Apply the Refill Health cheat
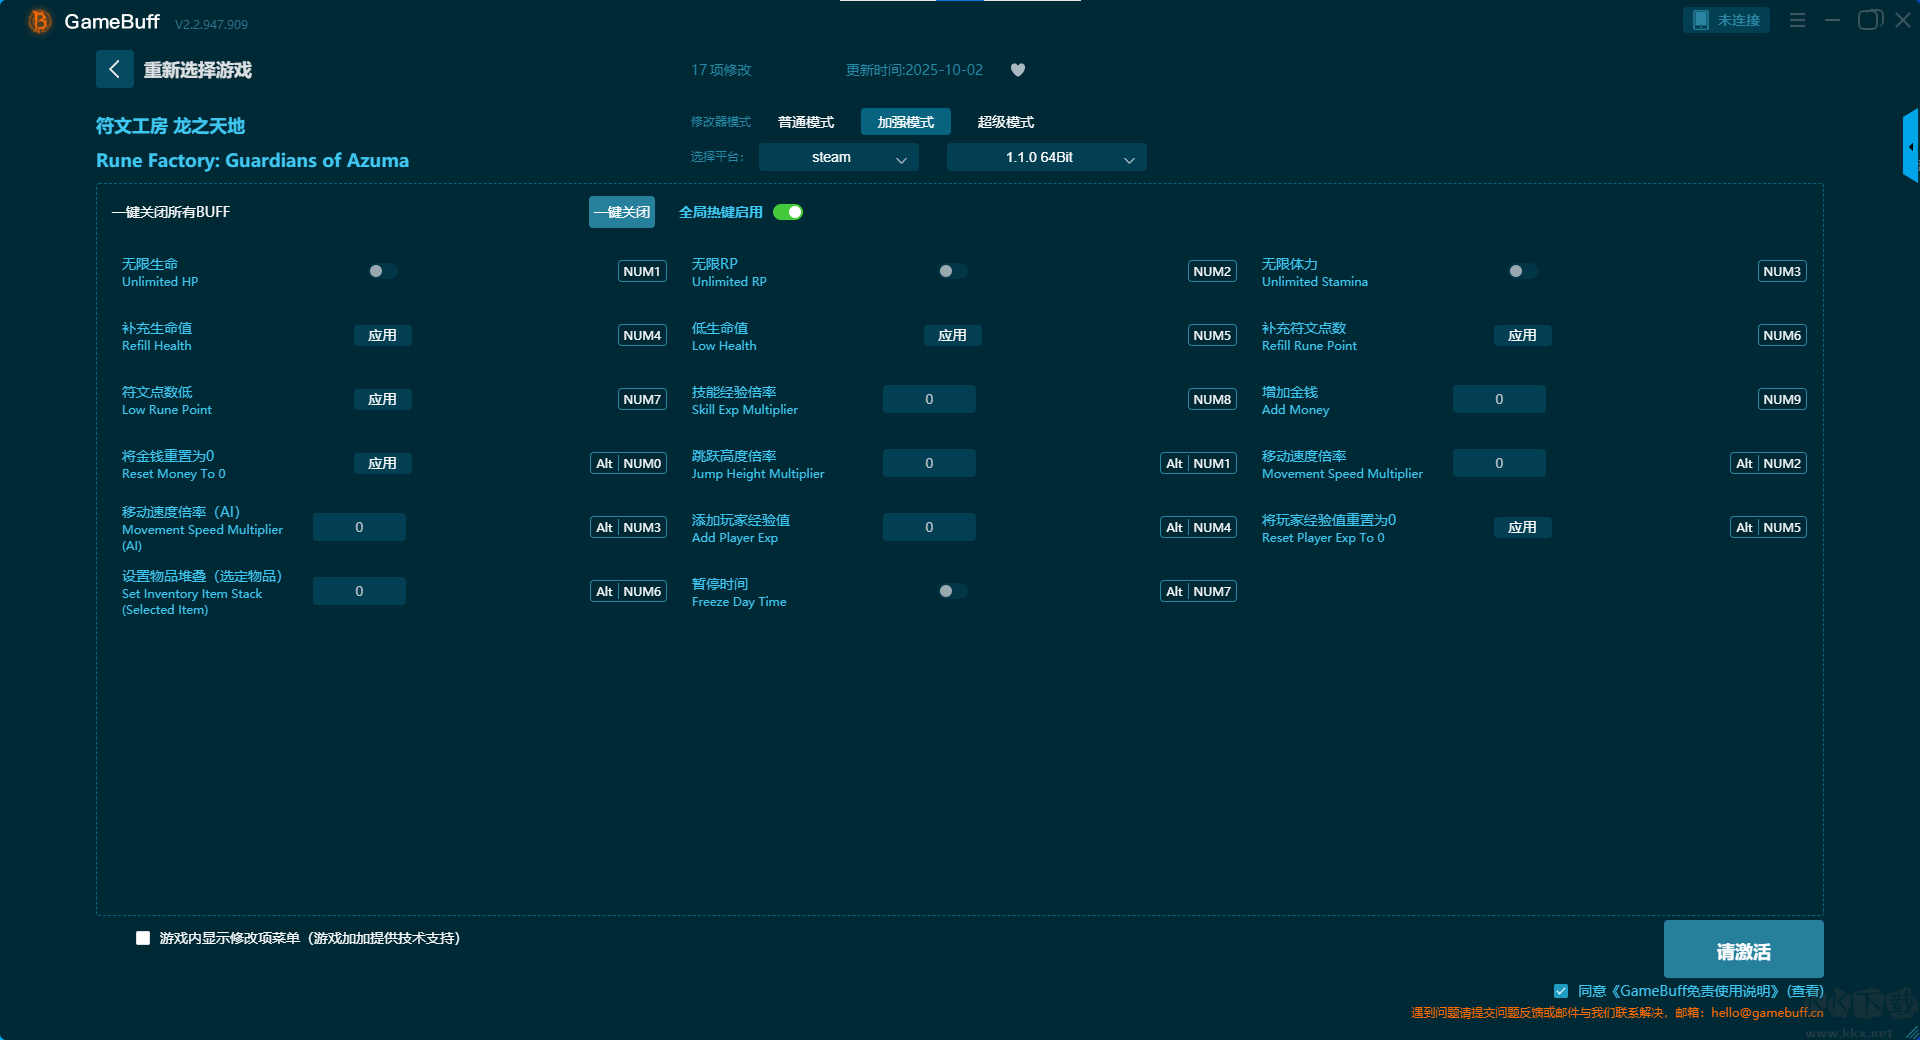1920x1040 pixels. click(382, 335)
